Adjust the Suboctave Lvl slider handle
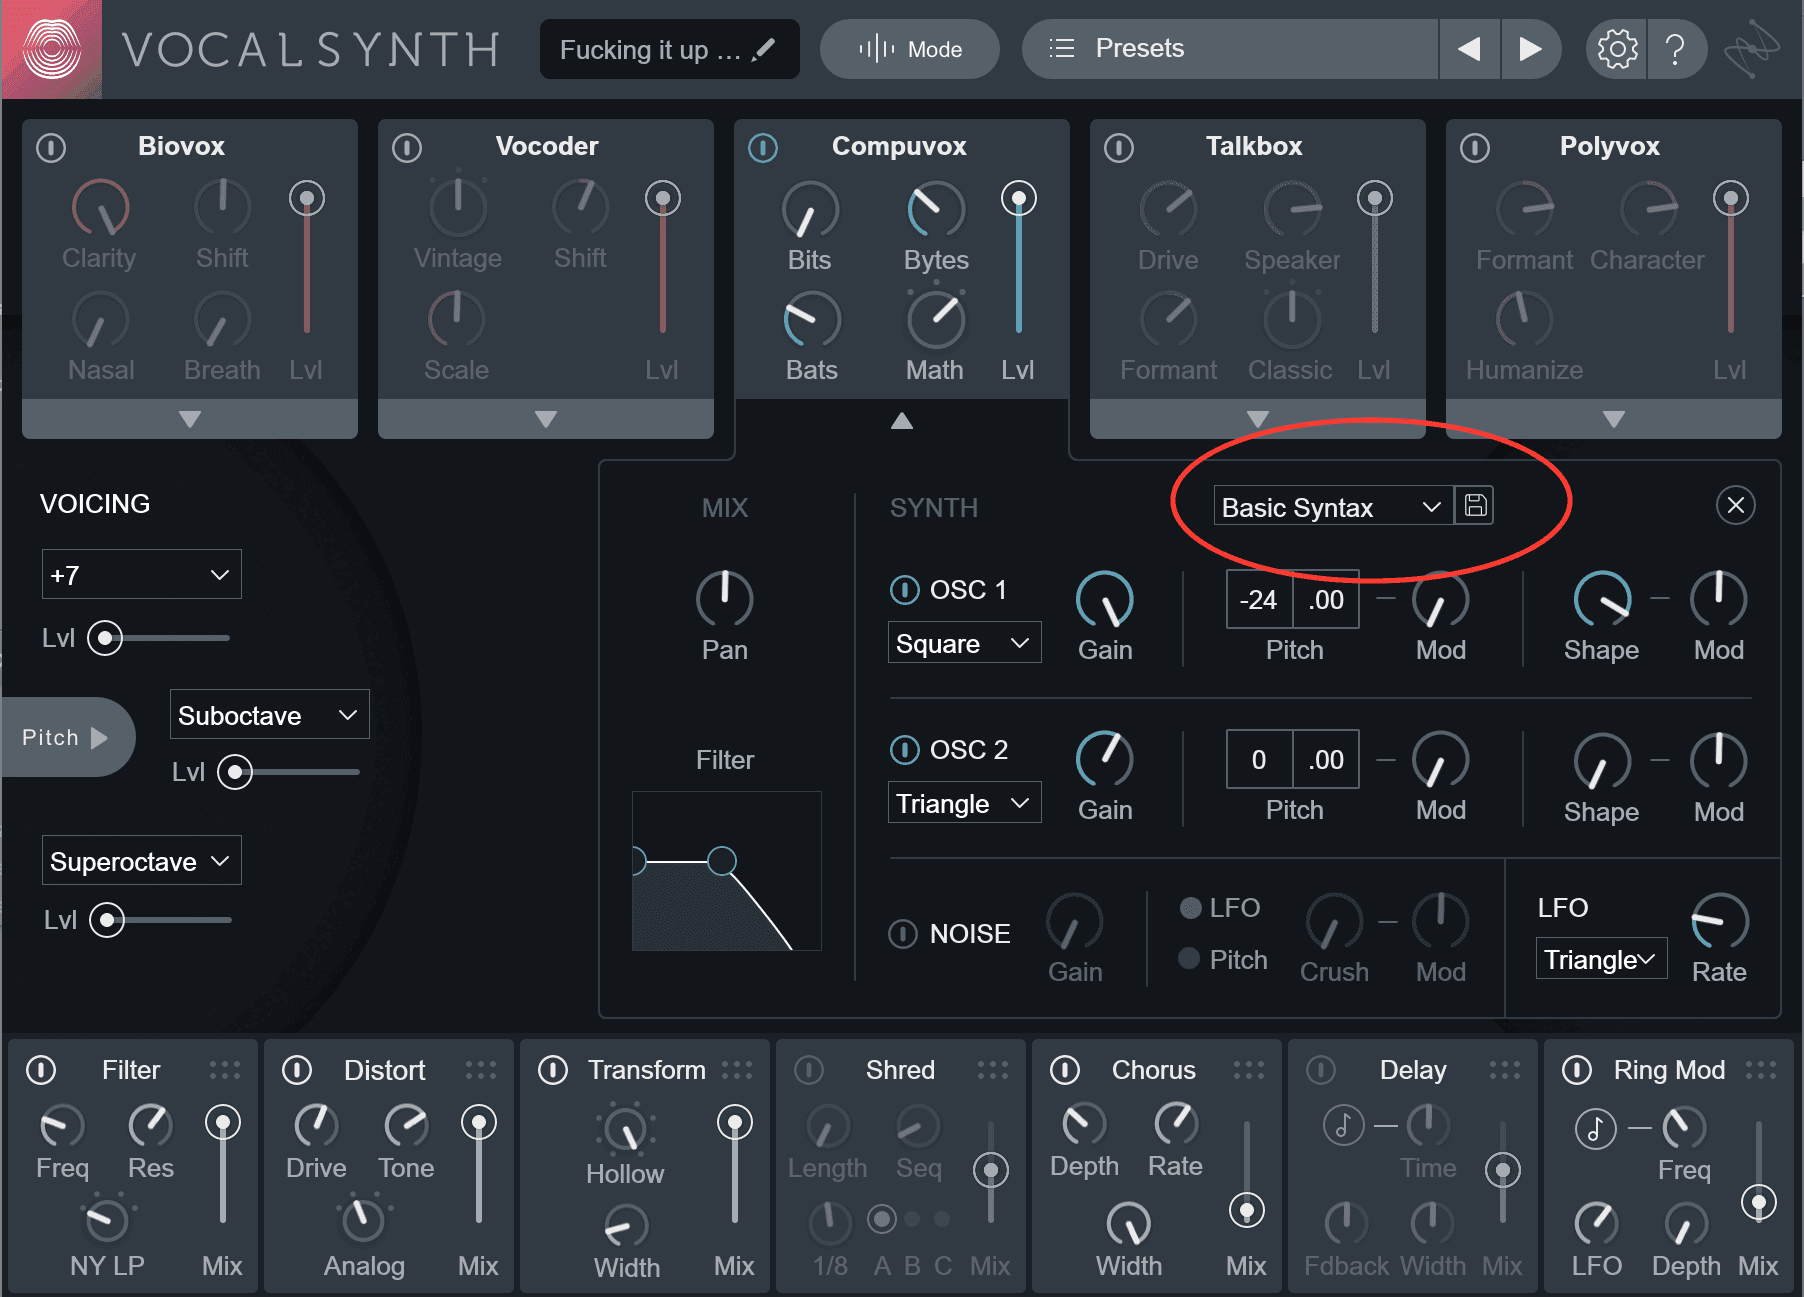Viewport: 1804px width, 1297px height. pyautogui.click(x=235, y=771)
